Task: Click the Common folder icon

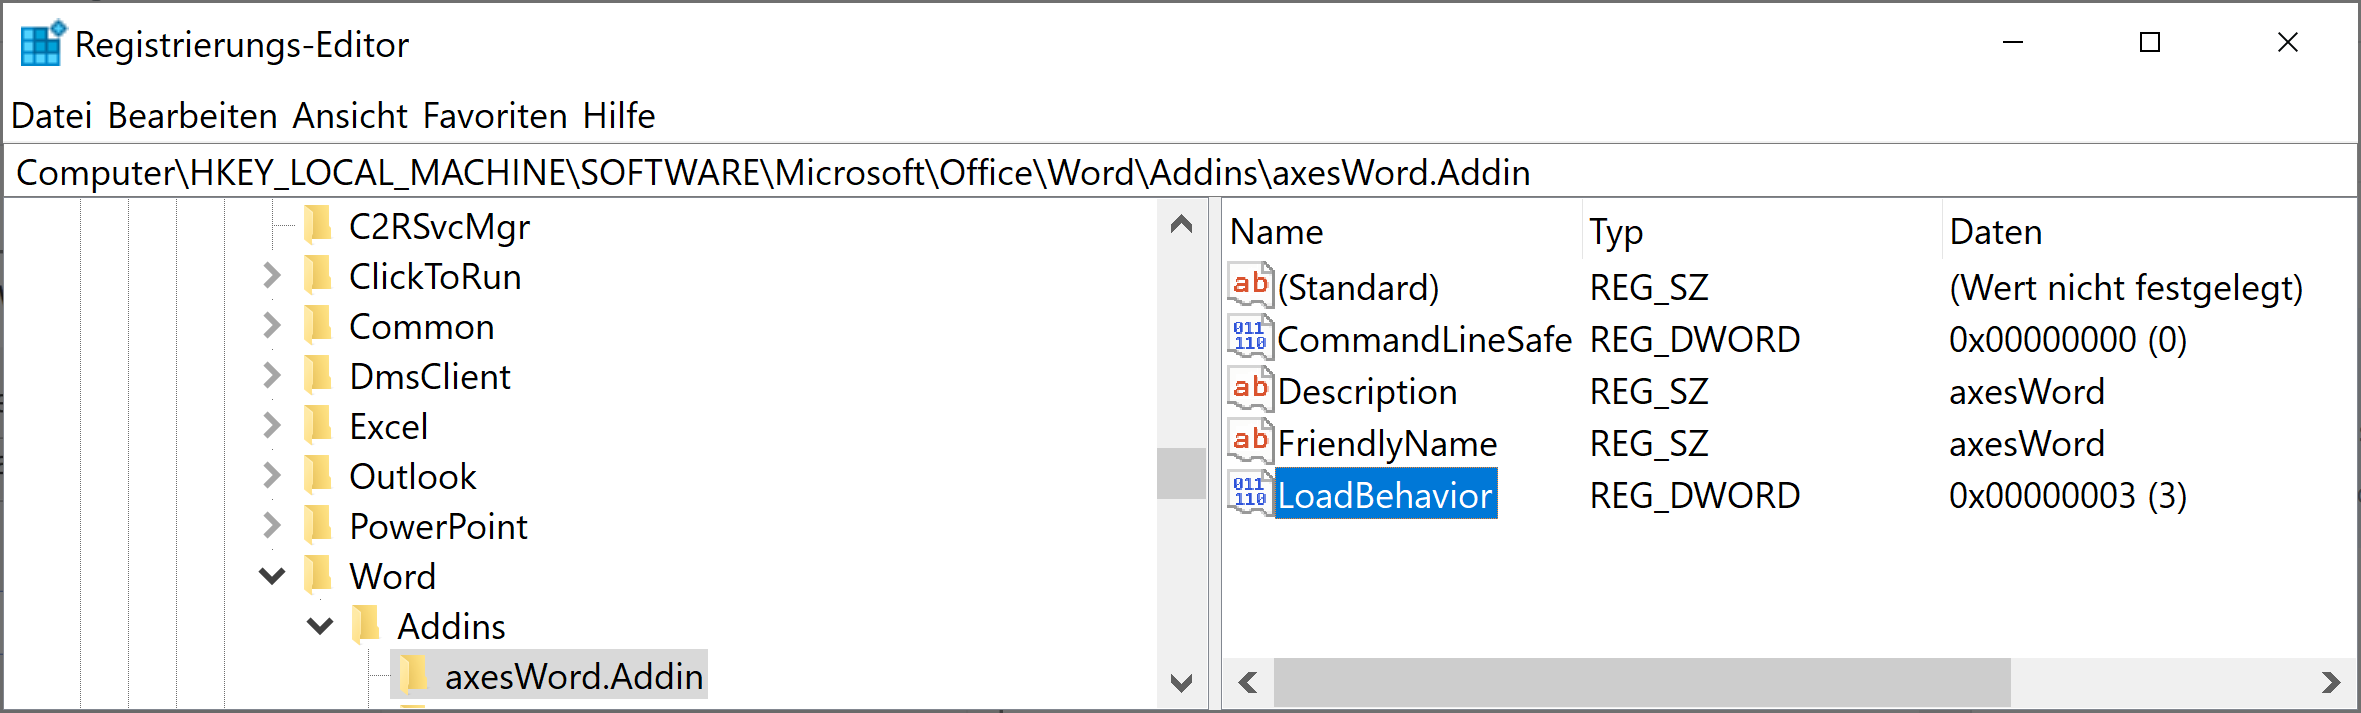Action: [318, 326]
